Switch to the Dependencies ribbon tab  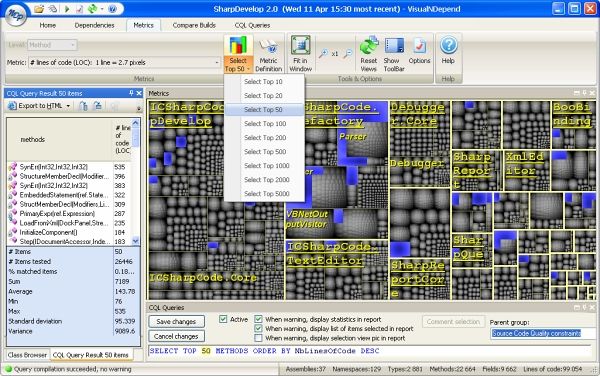click(x=94, y=25)
